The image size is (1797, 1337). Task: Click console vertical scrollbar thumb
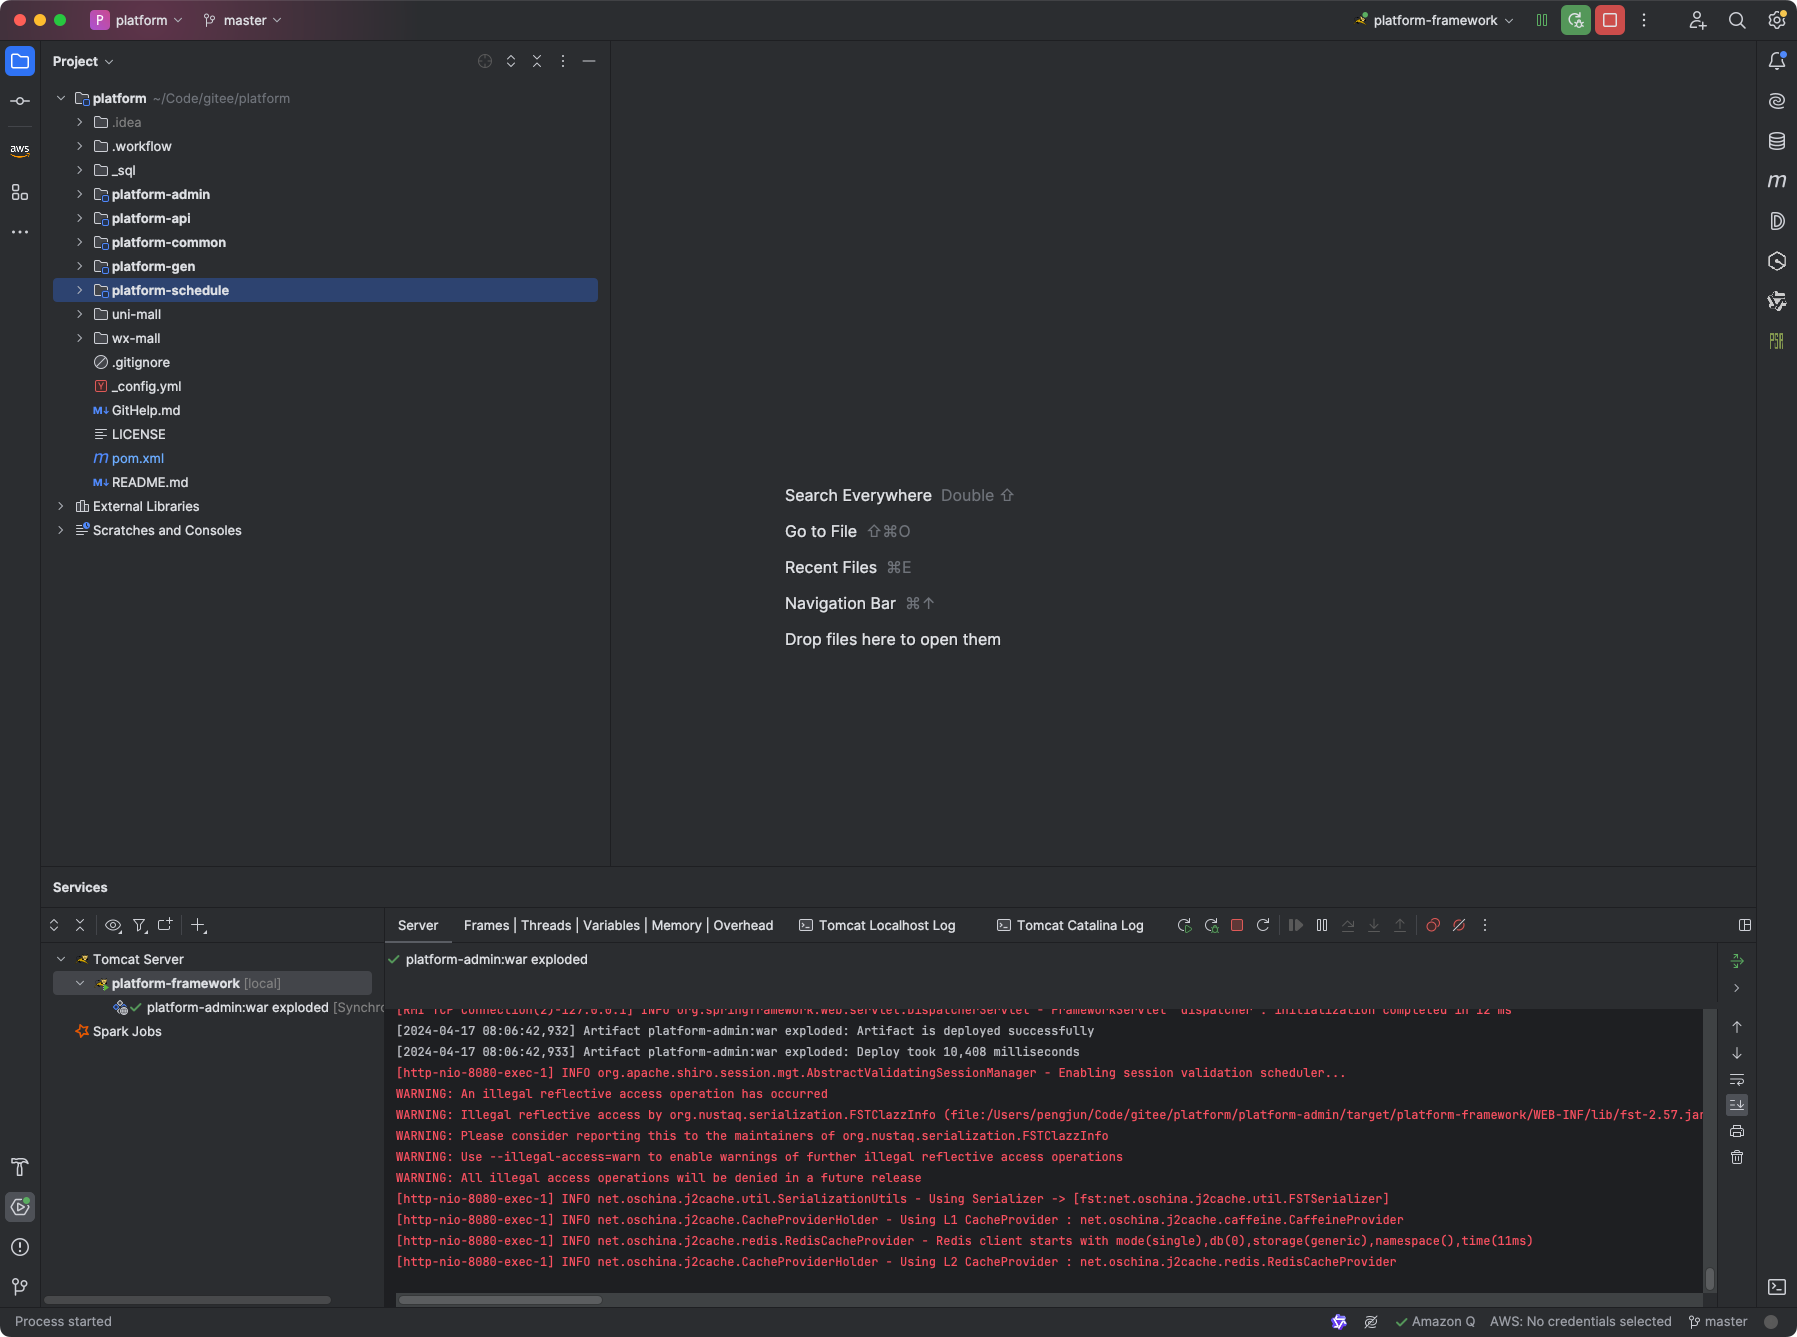tap(1710, 1279)
